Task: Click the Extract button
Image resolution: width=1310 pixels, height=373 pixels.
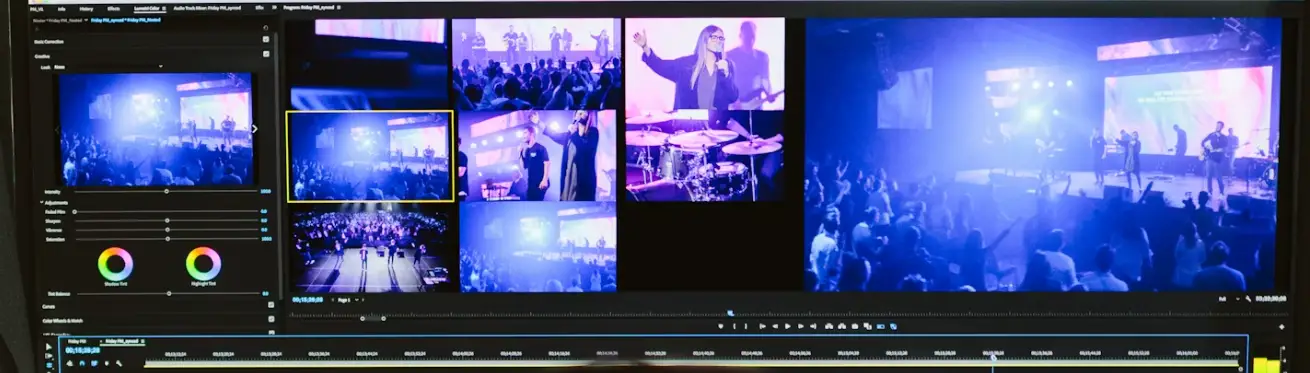Action: click(842, 326)
